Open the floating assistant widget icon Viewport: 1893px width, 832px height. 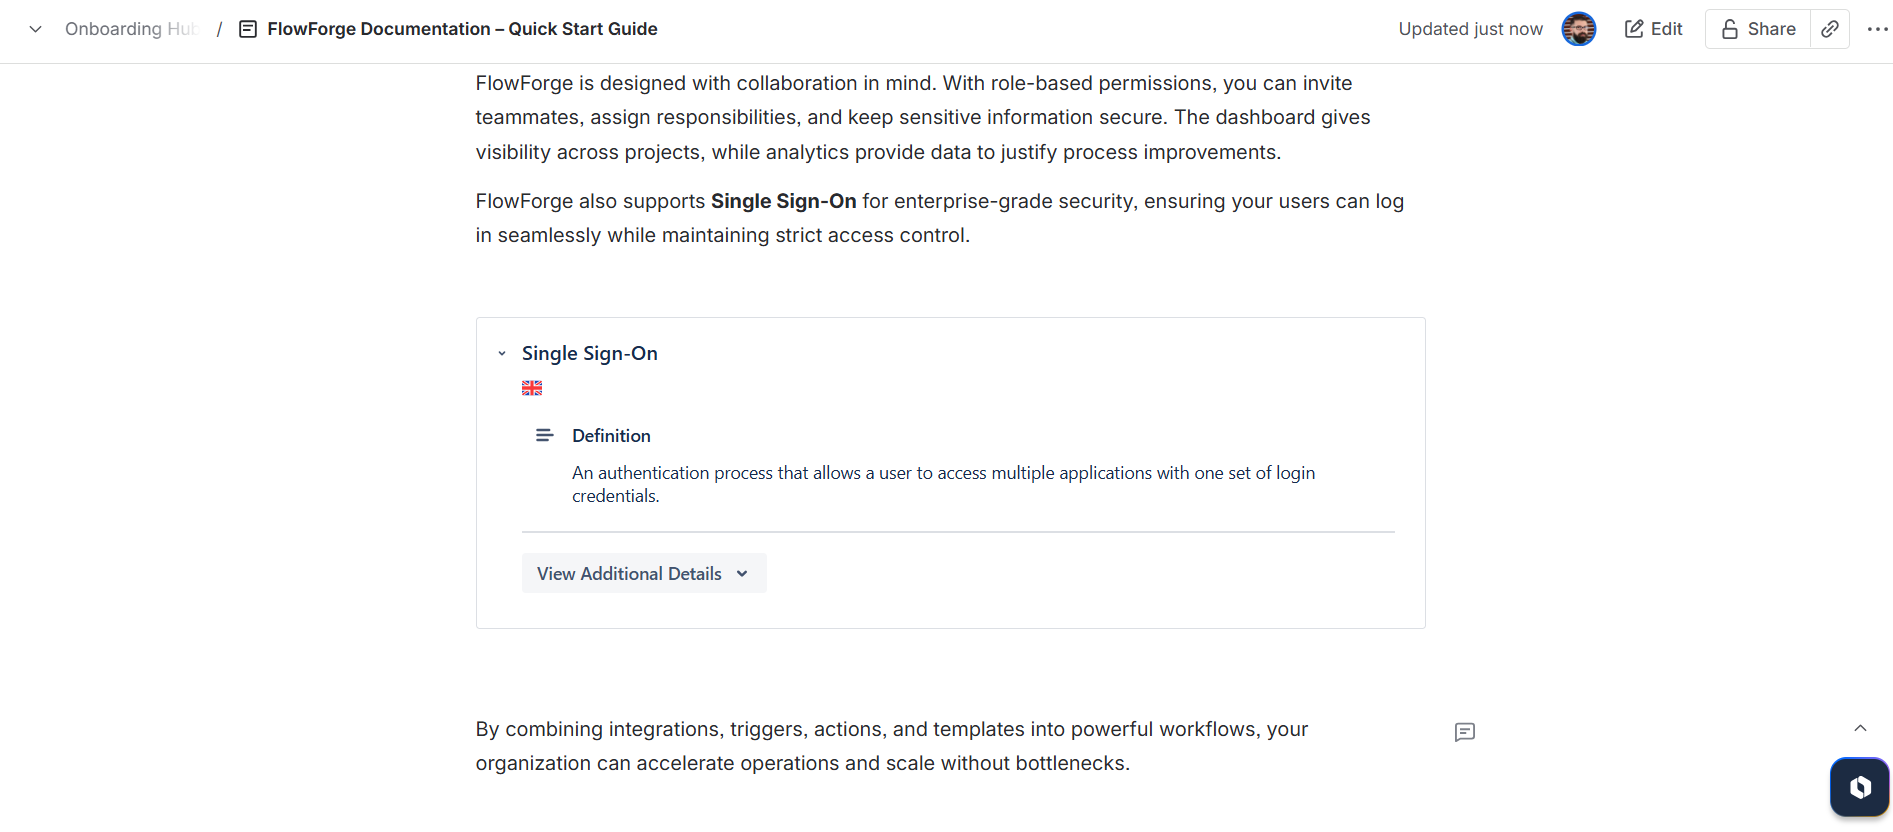(1860, 787)
